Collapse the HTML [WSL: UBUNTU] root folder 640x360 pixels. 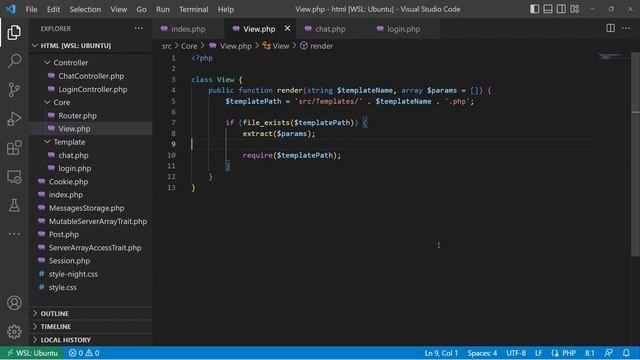click(91, 46)
